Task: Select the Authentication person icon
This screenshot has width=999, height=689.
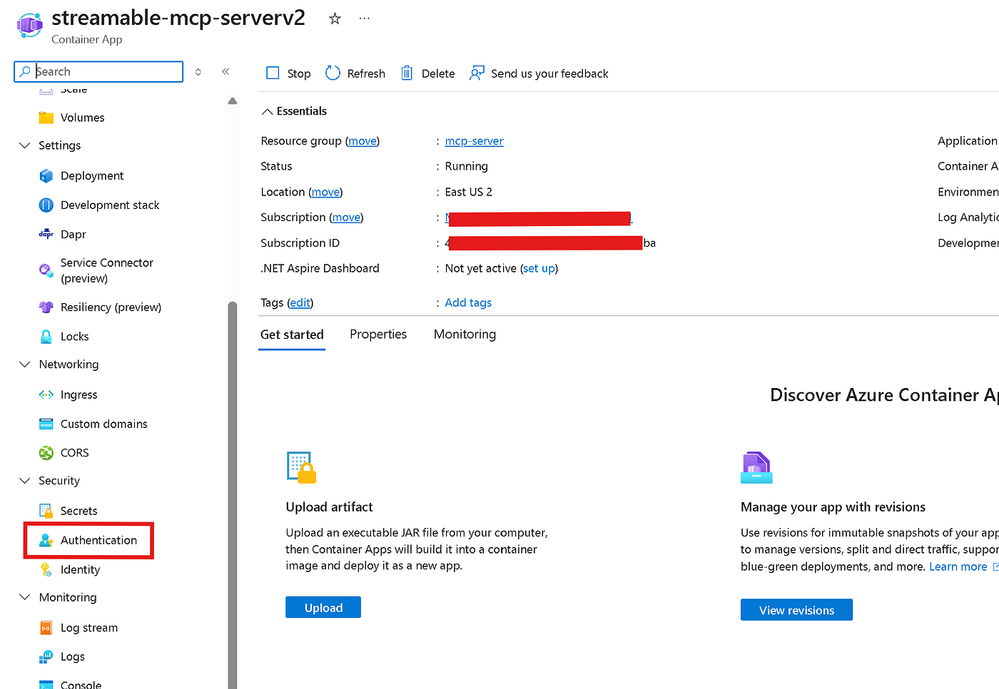Action: pyautogui.click(x=46, y=540)
